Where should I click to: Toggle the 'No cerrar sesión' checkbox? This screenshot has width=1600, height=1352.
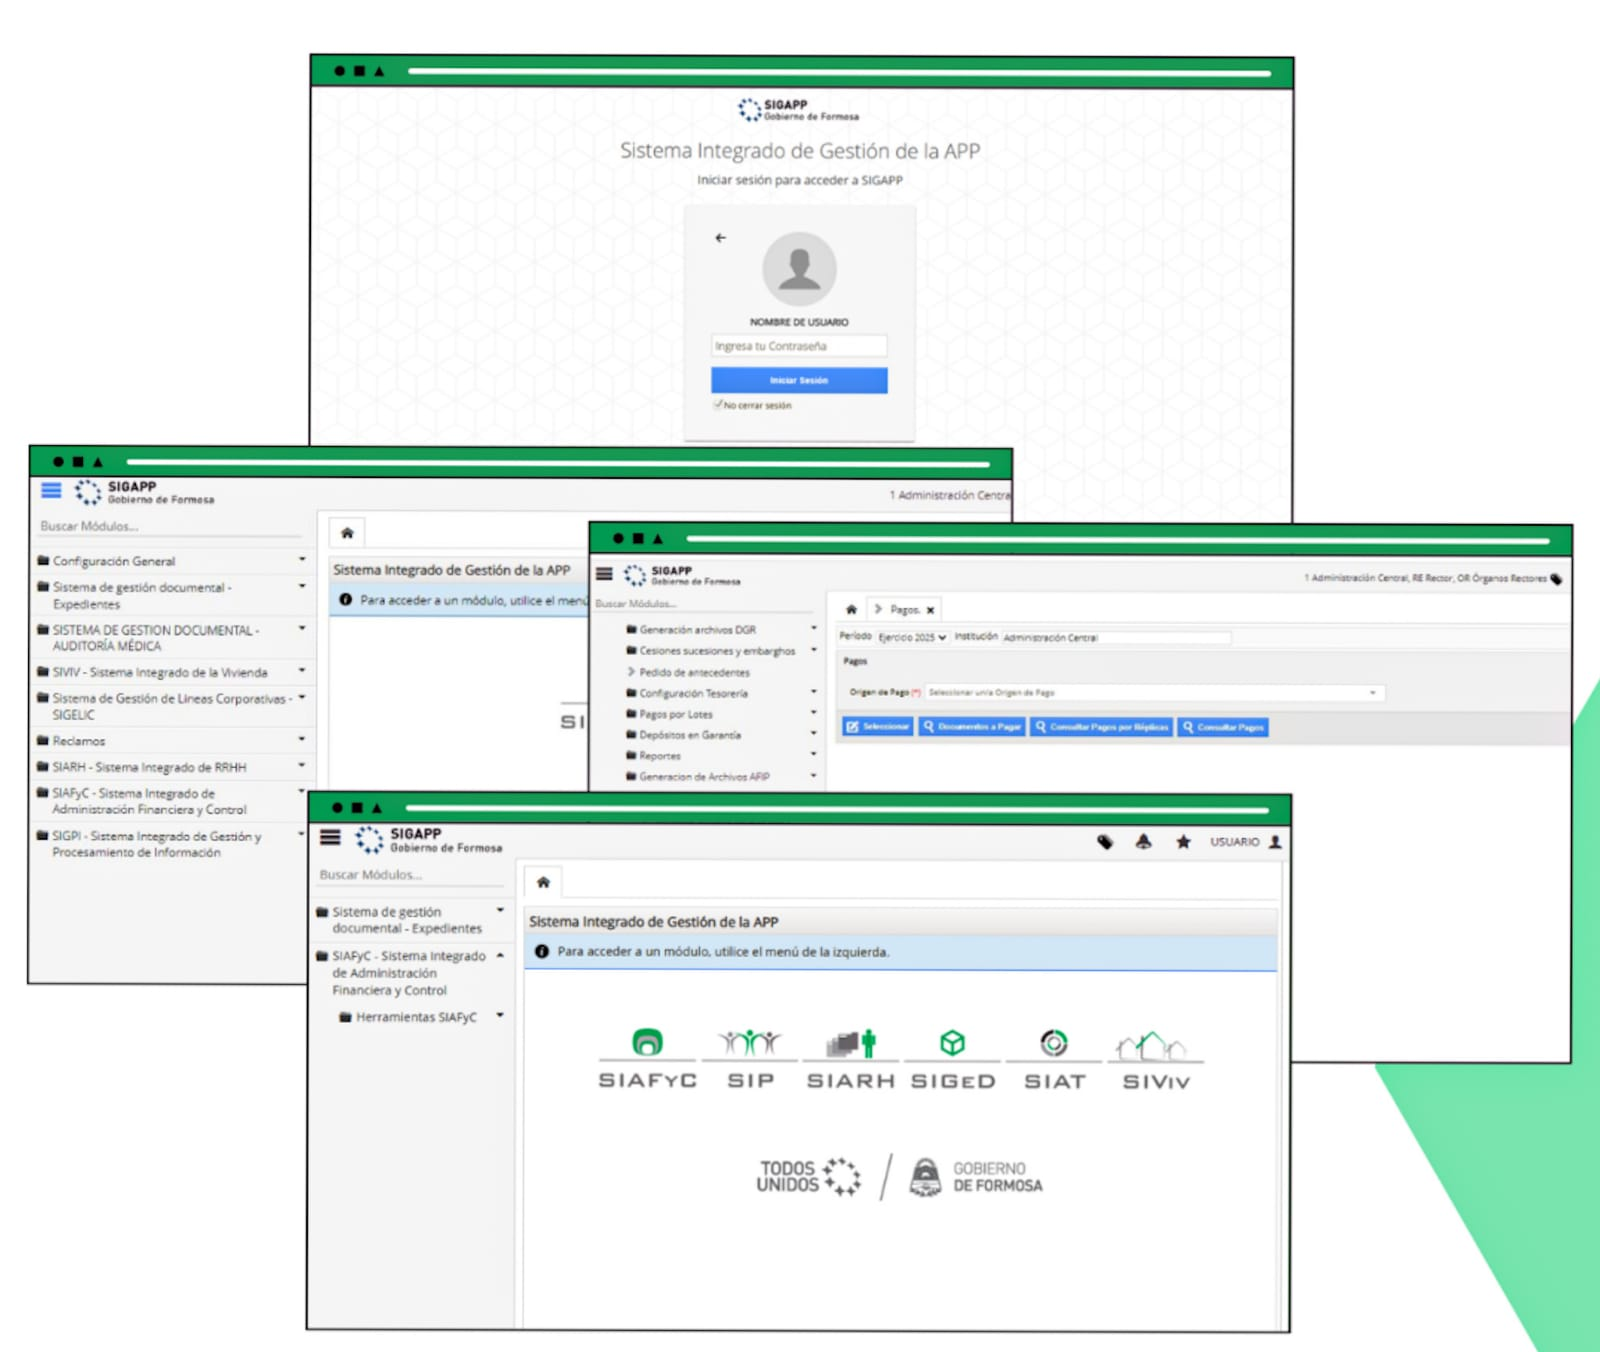click(718, 405)
